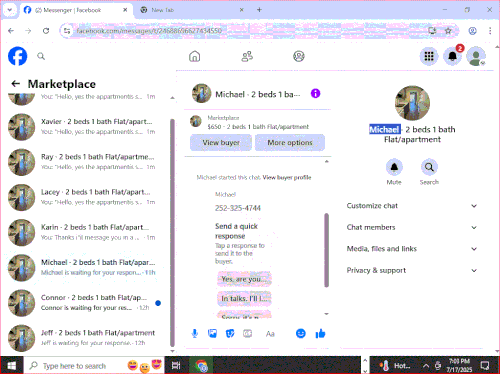500x374 pixels.
Task: Click the Facebook search magnifier icon
Action: point(41,56)
